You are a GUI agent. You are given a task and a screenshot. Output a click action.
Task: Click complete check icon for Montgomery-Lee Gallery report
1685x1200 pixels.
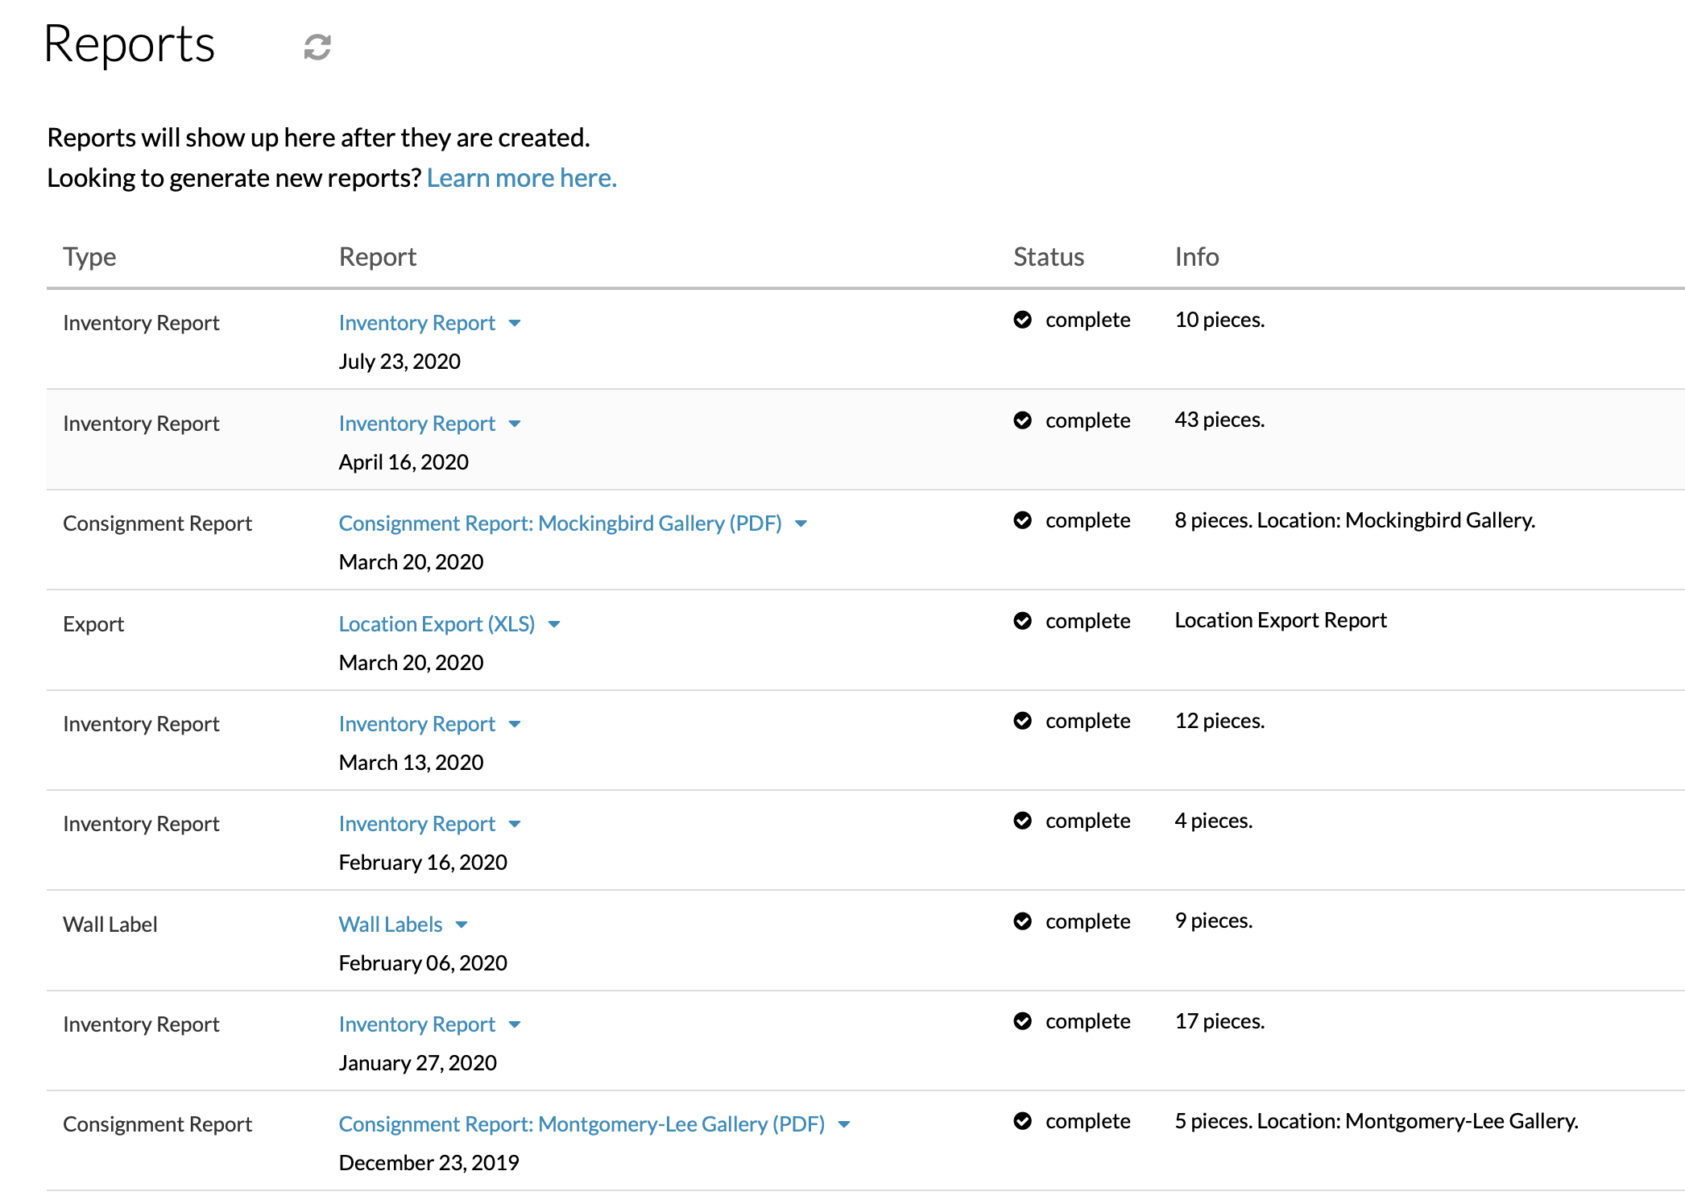click(x=1022, y=1121)
